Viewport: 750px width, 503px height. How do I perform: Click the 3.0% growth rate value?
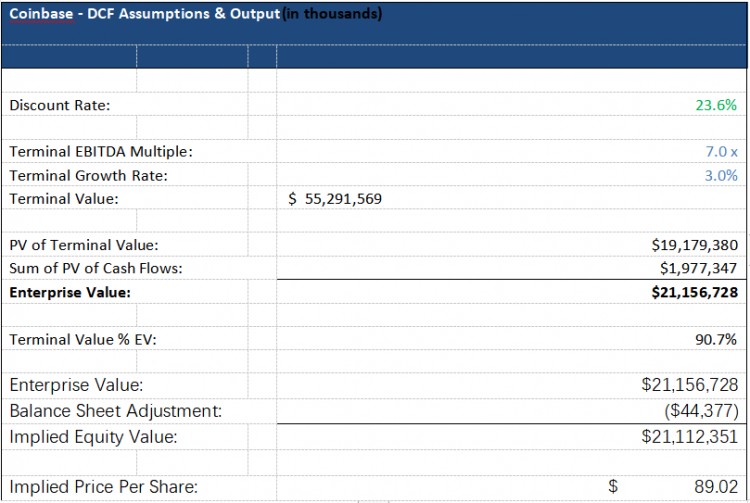(721, 175)
